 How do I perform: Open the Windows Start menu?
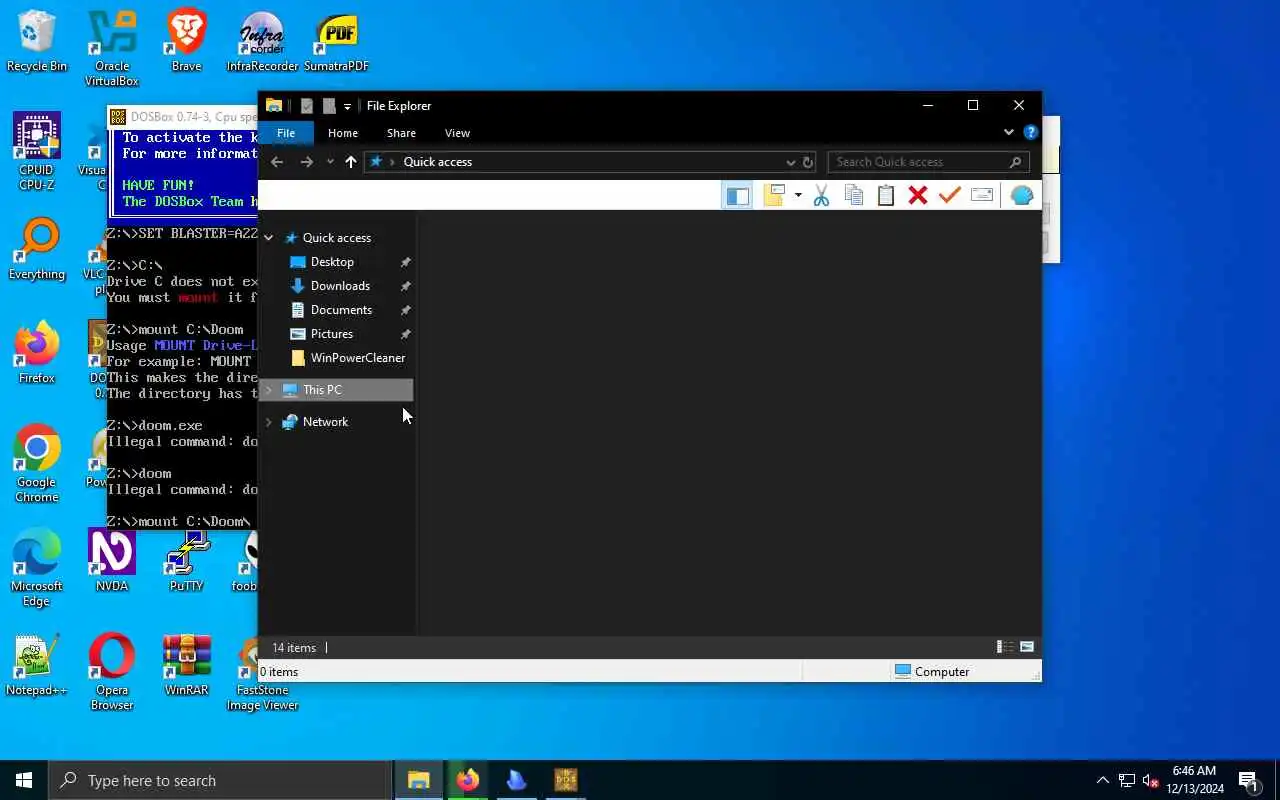24,780
